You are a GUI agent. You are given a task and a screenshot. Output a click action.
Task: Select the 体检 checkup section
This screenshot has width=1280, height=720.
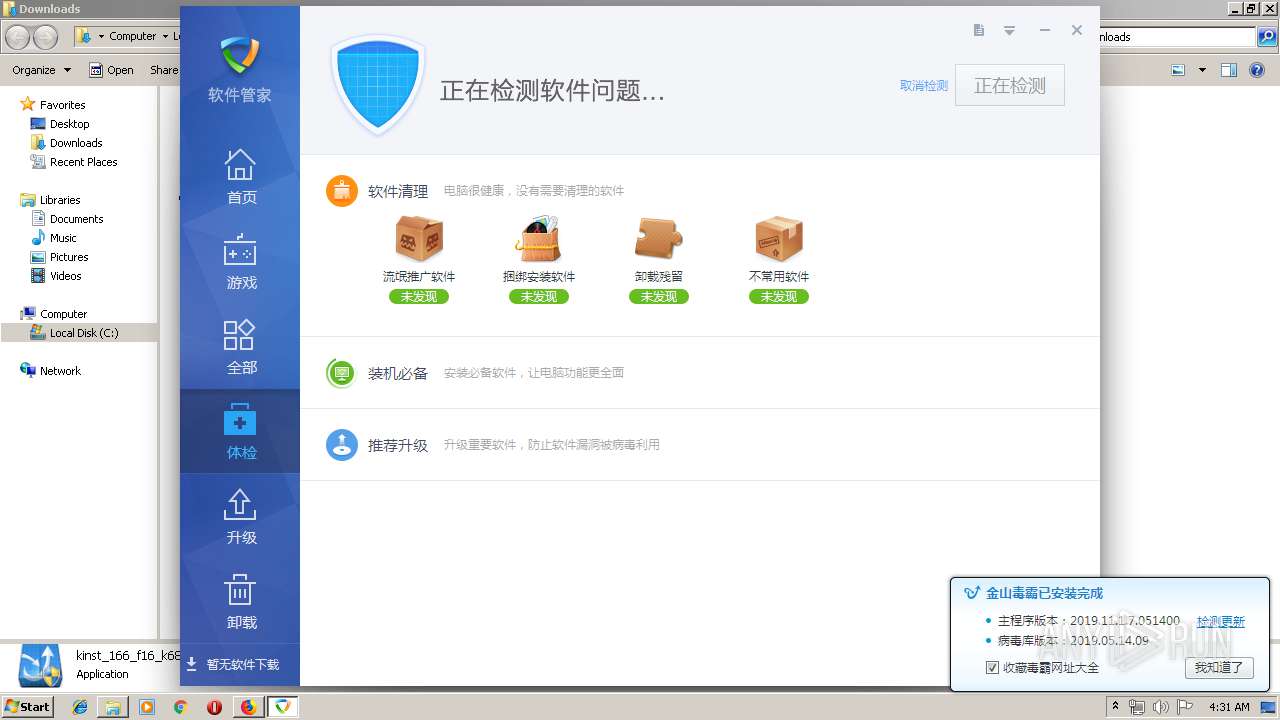(240, 432)
